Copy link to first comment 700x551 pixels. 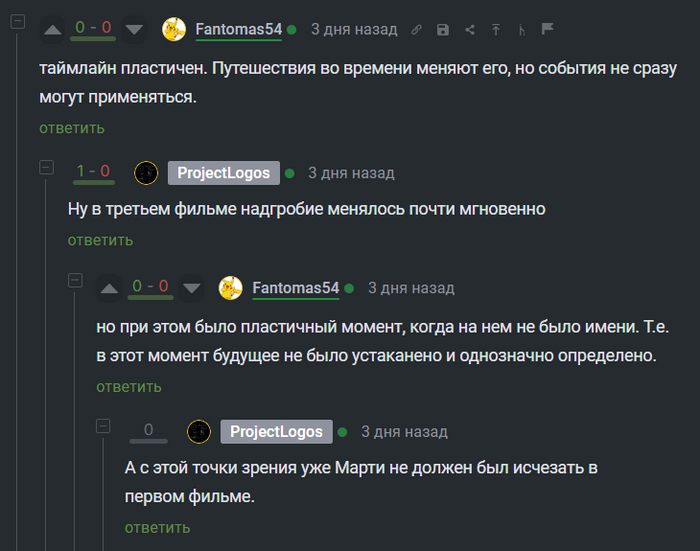tap(417, 30)
